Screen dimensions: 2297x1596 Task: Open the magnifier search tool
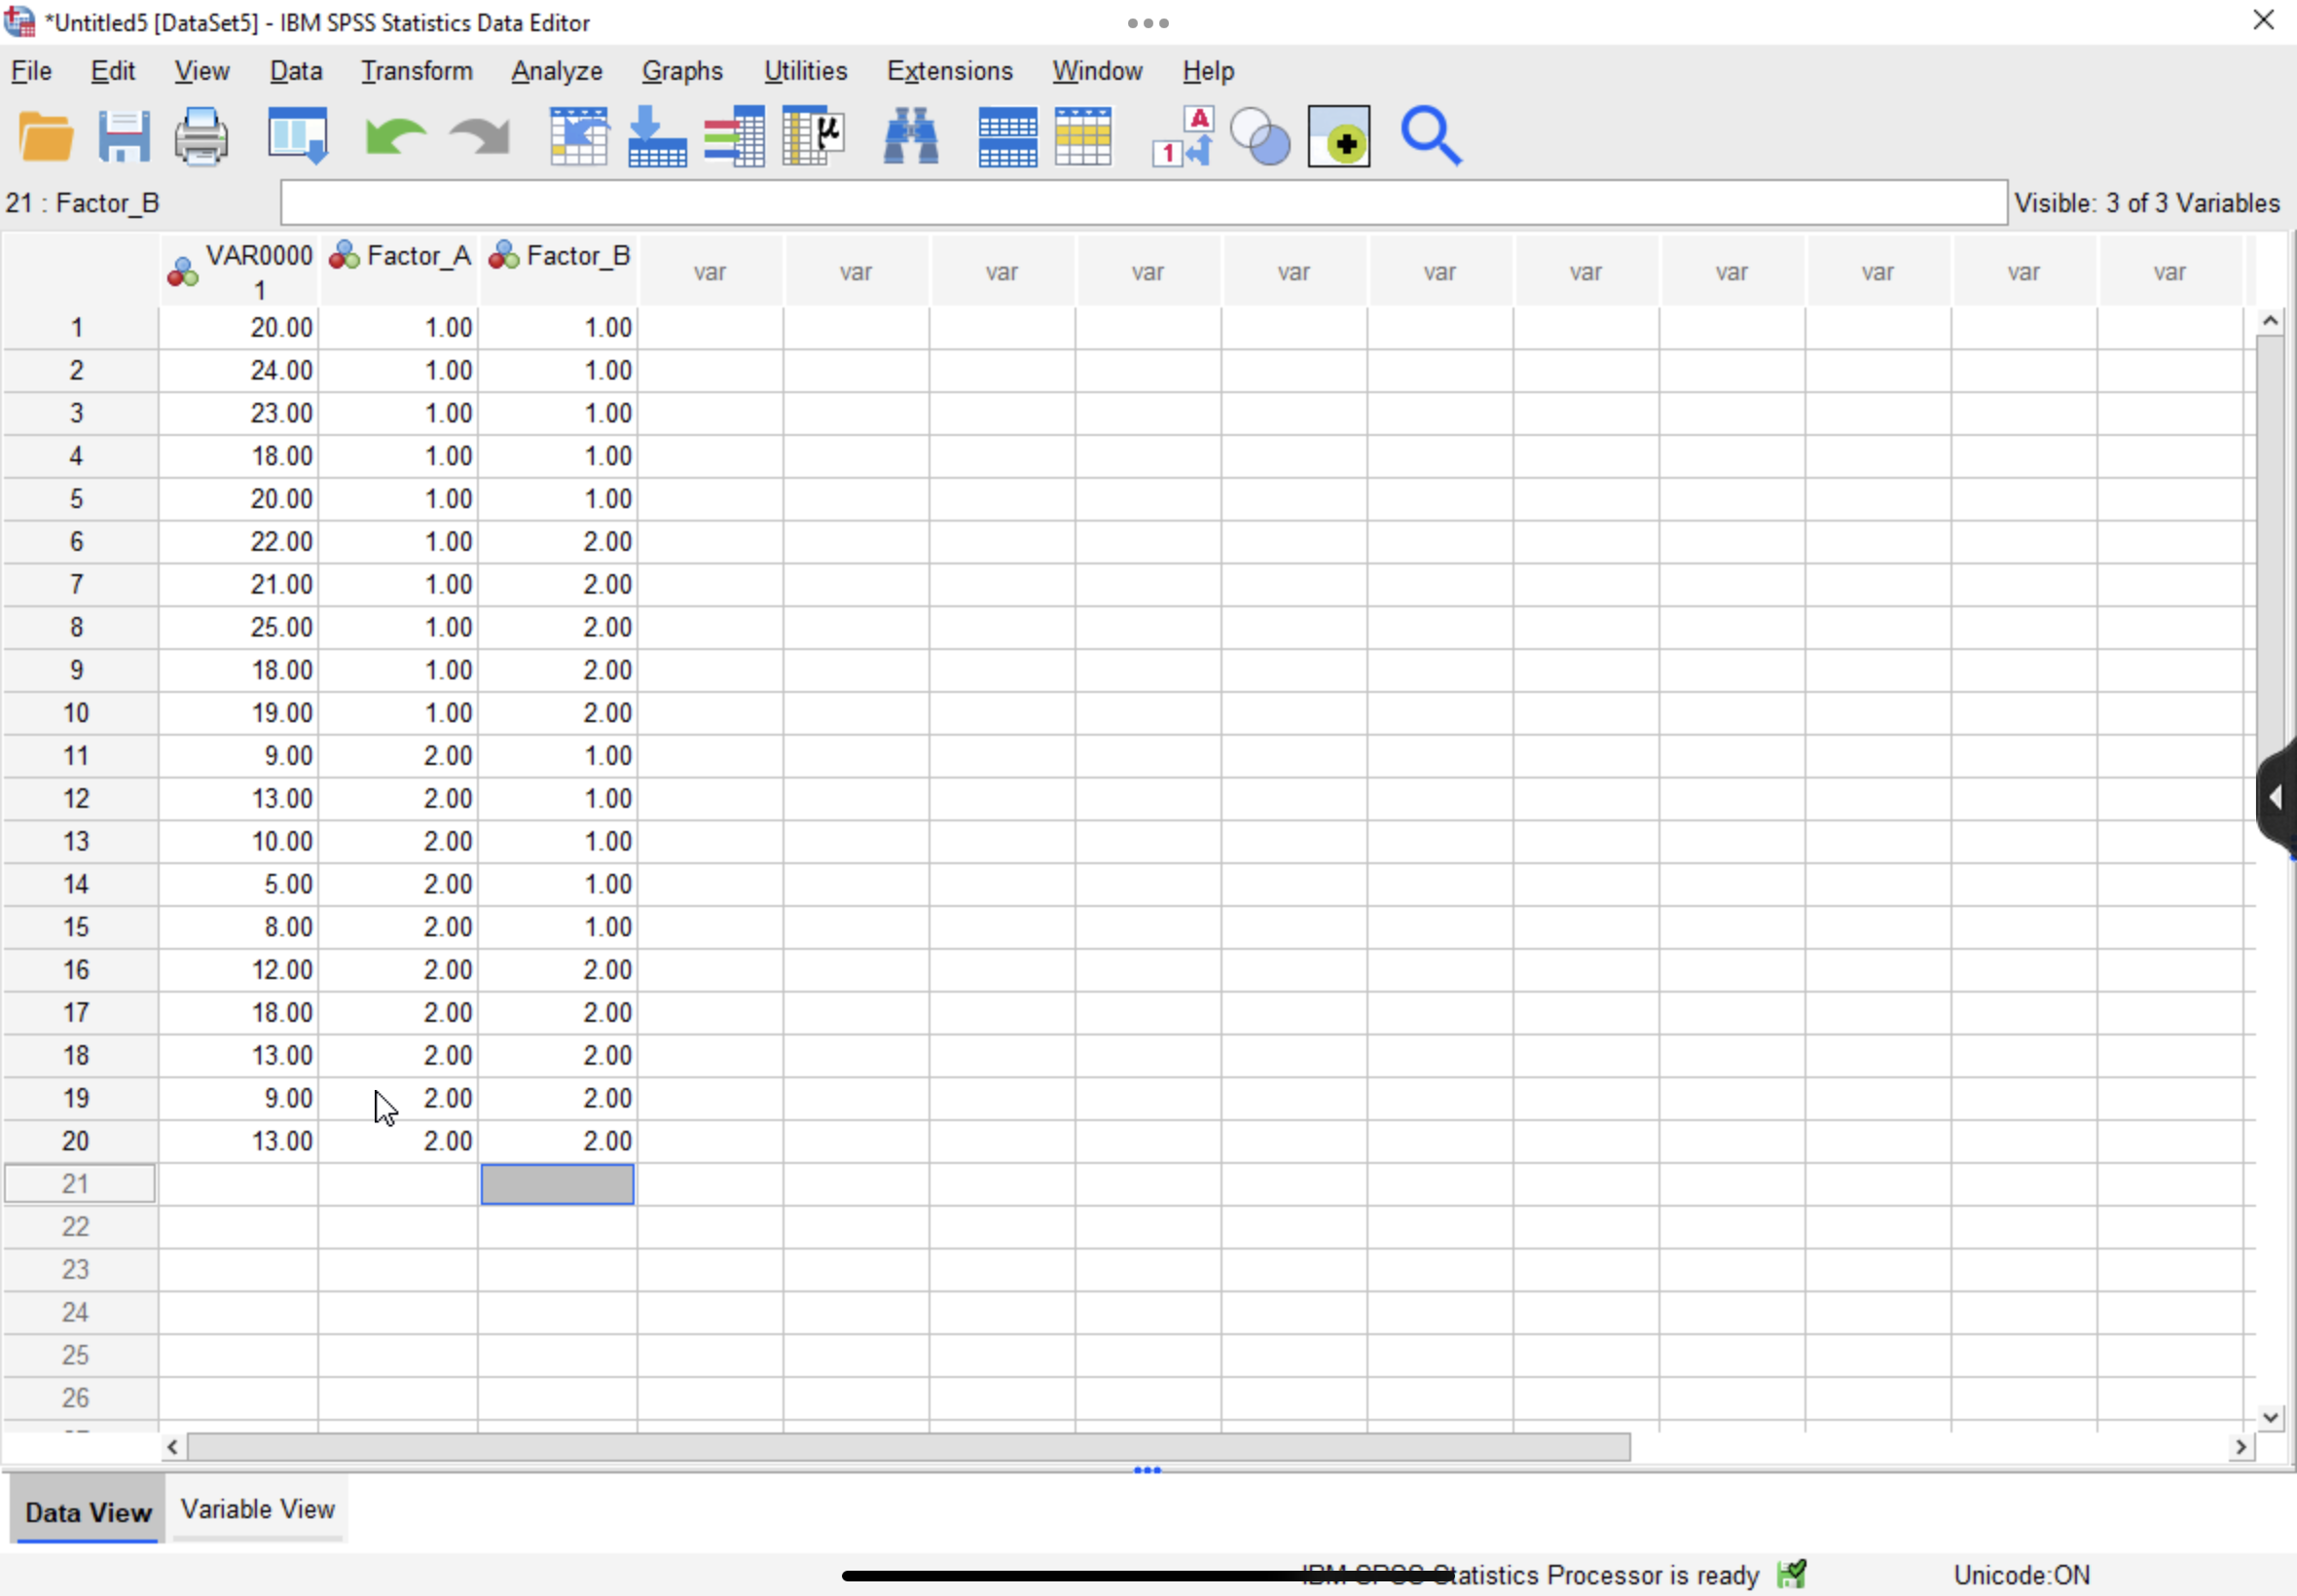[x=1432, y=136]
